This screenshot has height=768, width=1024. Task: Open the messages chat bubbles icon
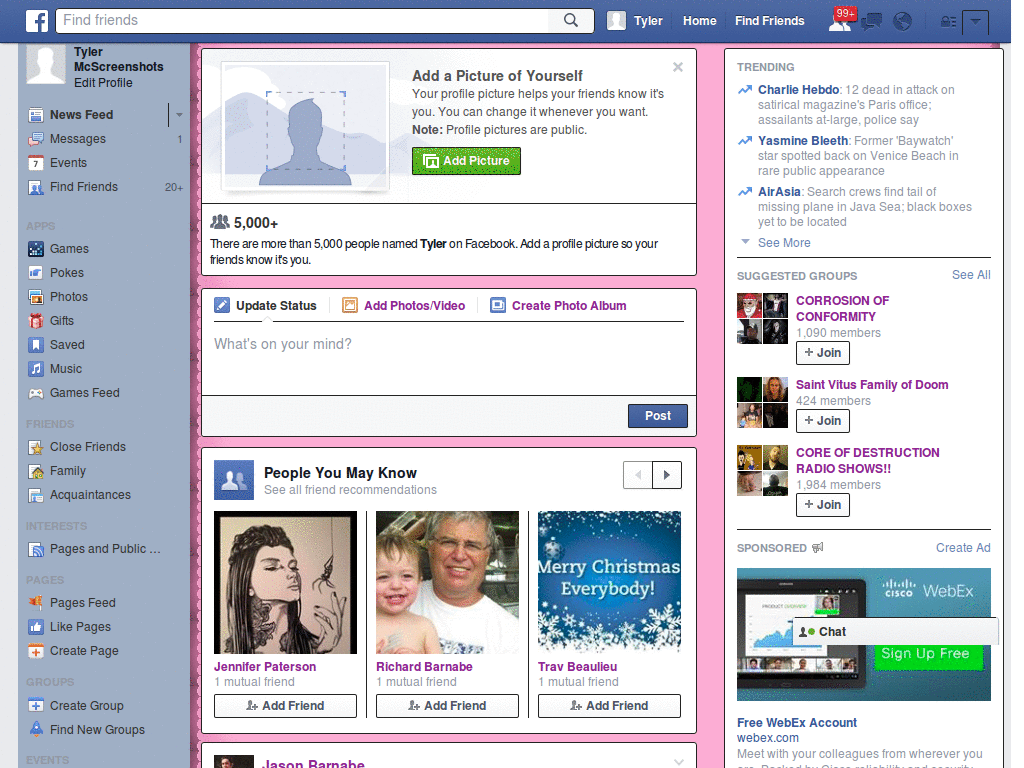point(871,22)
